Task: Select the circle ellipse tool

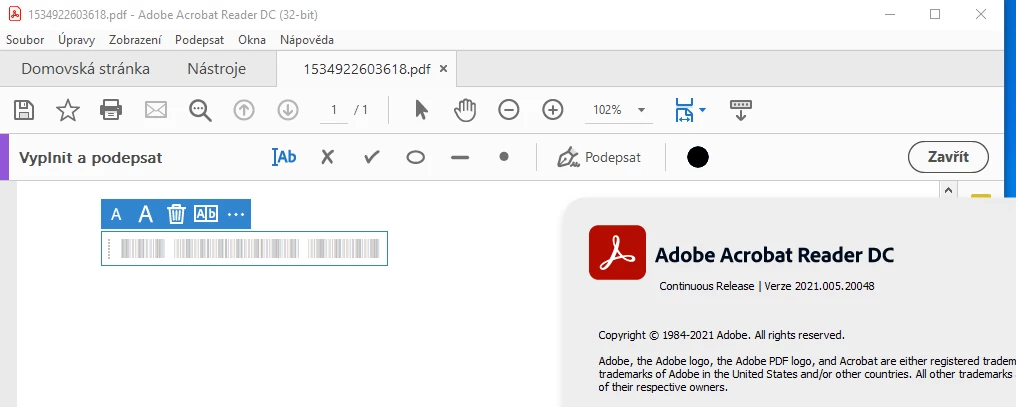Action: click(415, 157)
